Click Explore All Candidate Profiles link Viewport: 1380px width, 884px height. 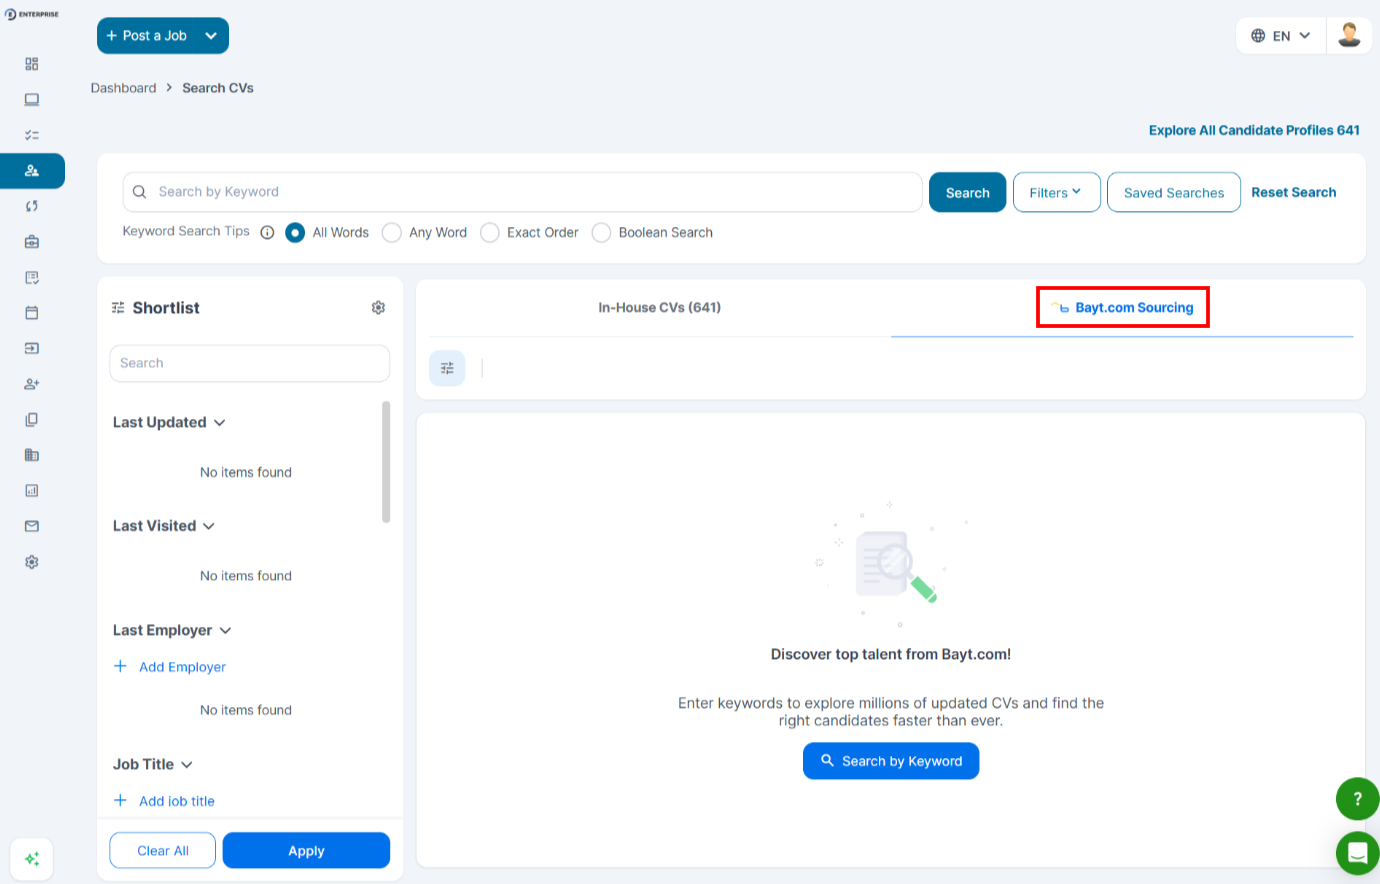click(x=1253, y=130)
